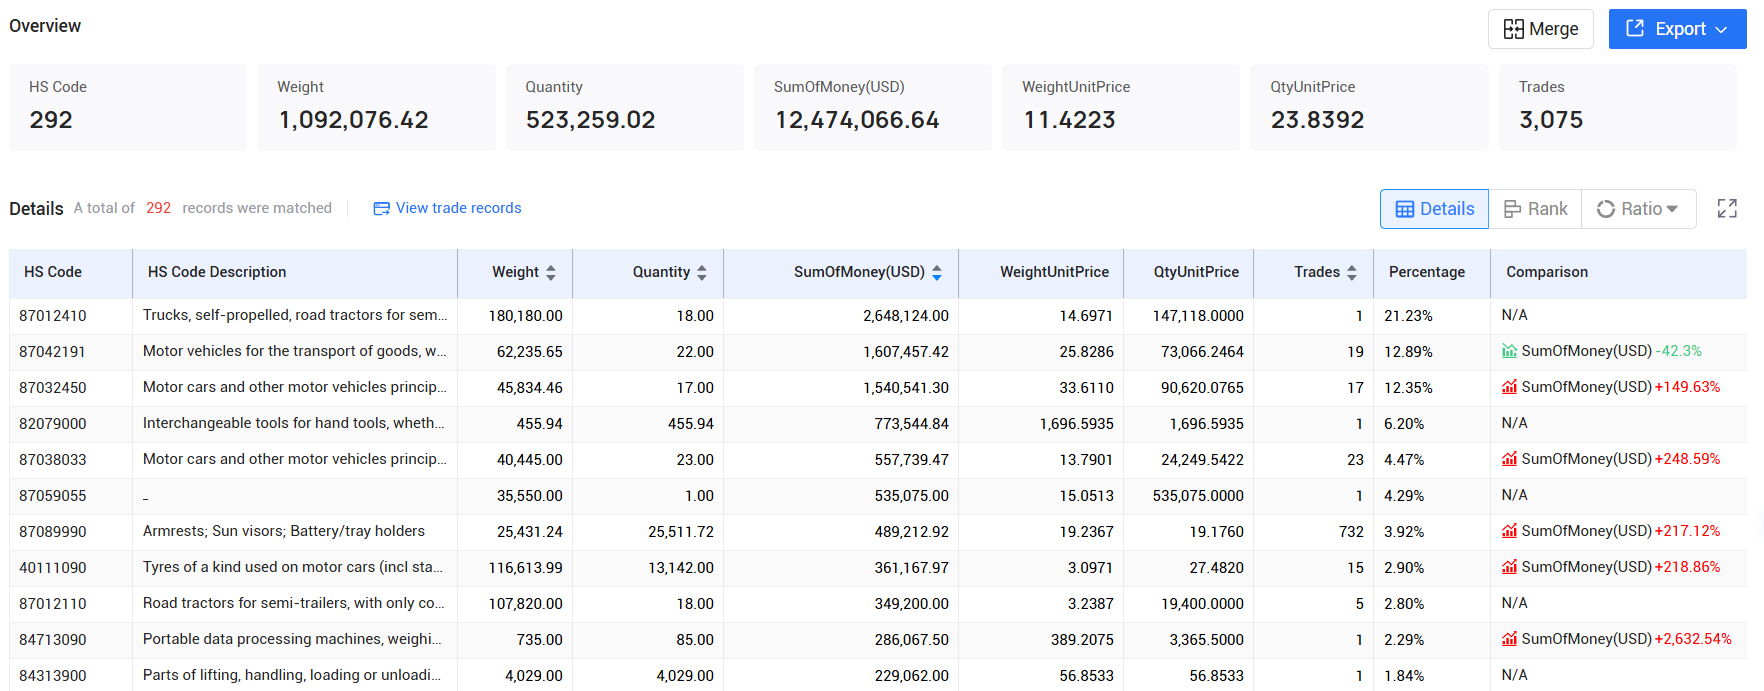Image resolution: width=1764 pixels, height=691 pixels.
Task: Open the Ratio dropdown
Action: tap(1638, 209)
